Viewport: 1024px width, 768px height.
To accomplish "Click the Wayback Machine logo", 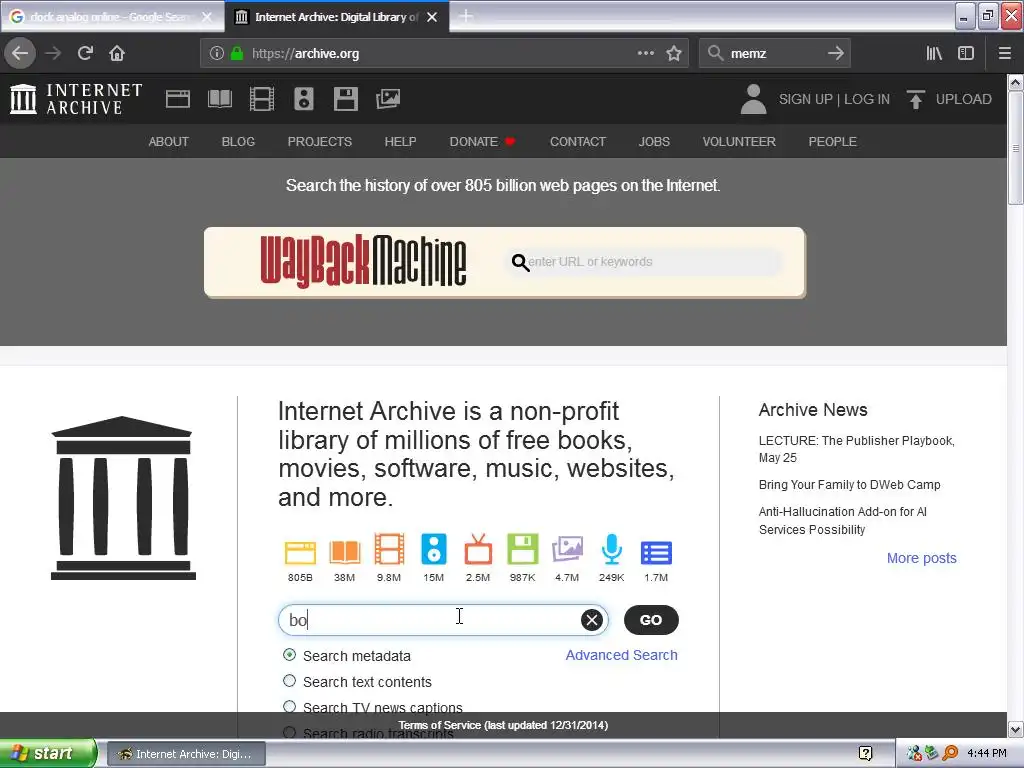I will [363, 261].
